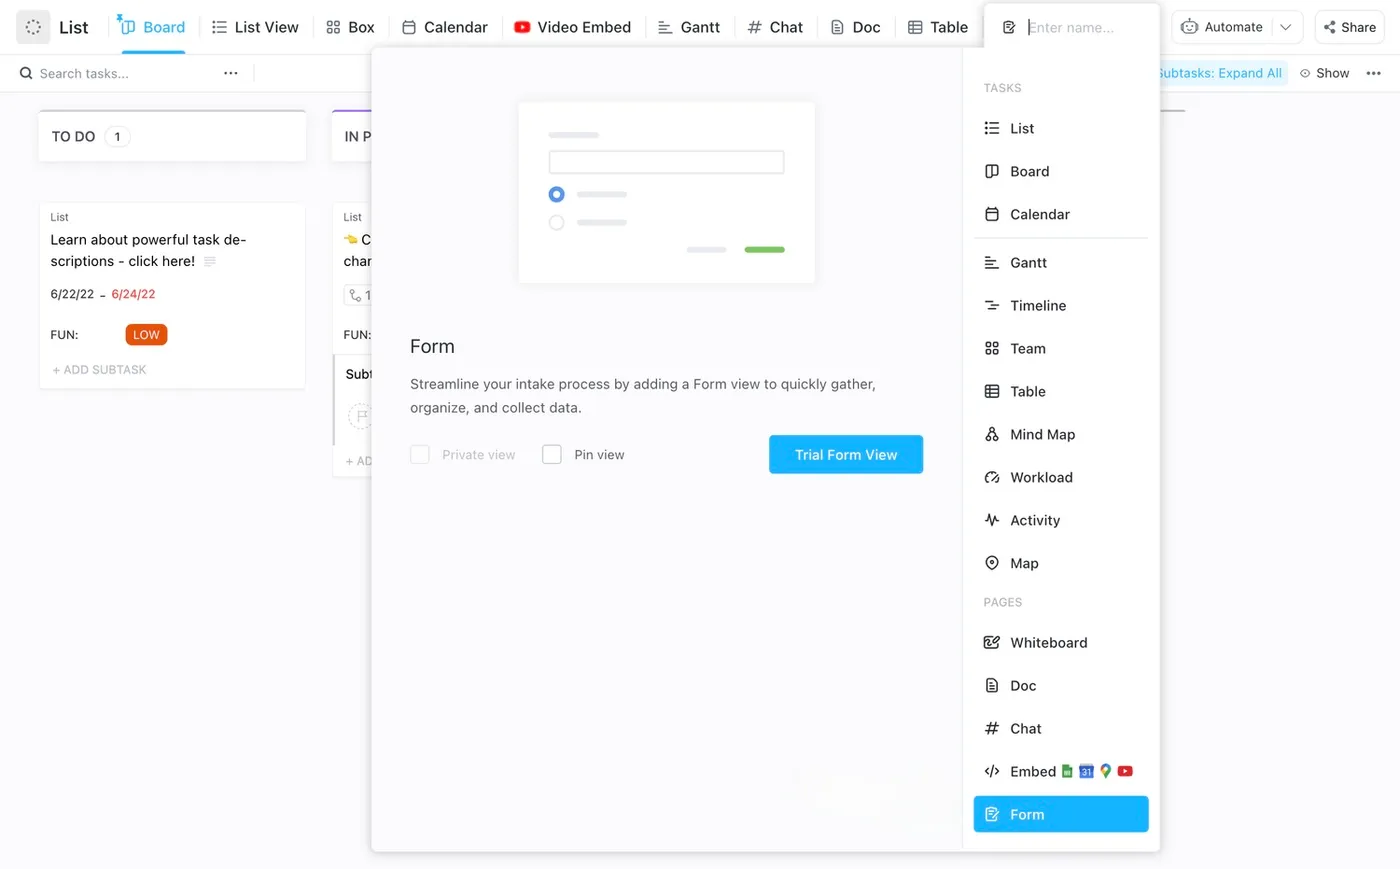Select List in the tasks view menu
The image size is (1400, 869).
pyautogui.click(x=1061, y=128)
